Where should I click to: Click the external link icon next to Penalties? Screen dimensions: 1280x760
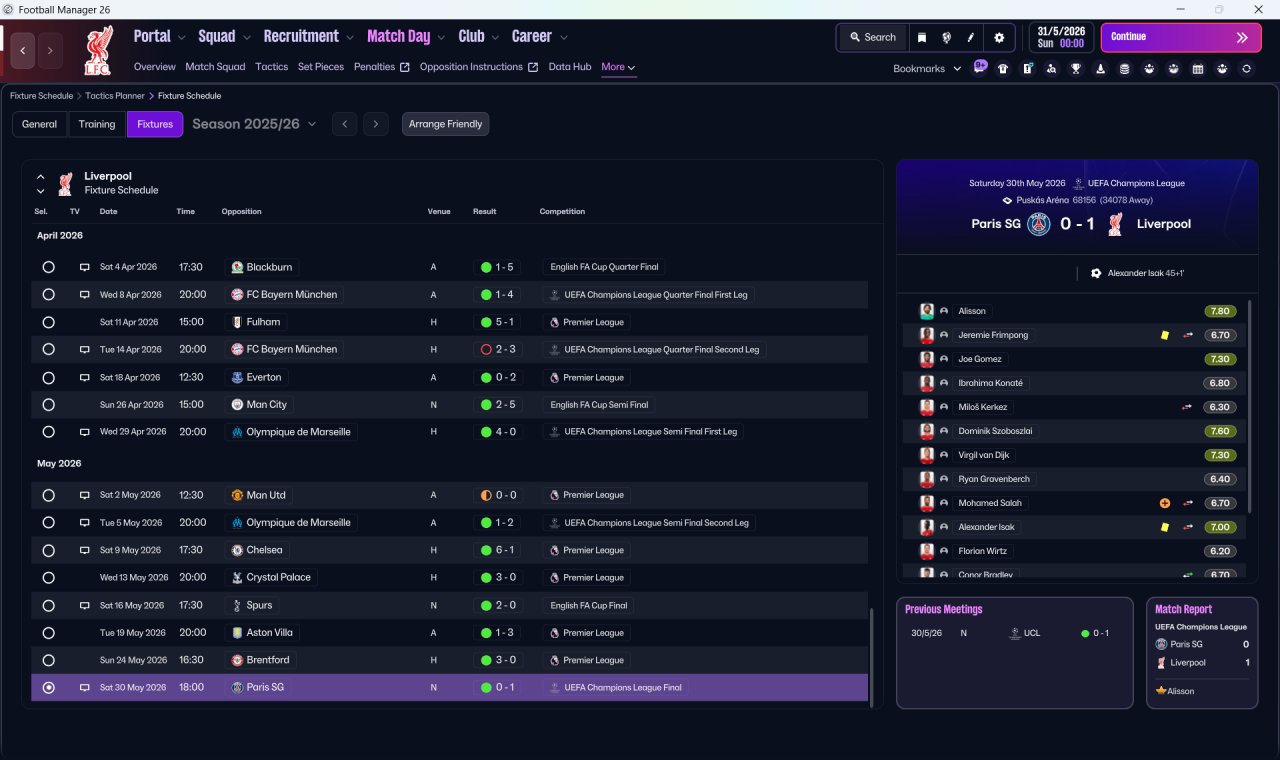point(404,68)
